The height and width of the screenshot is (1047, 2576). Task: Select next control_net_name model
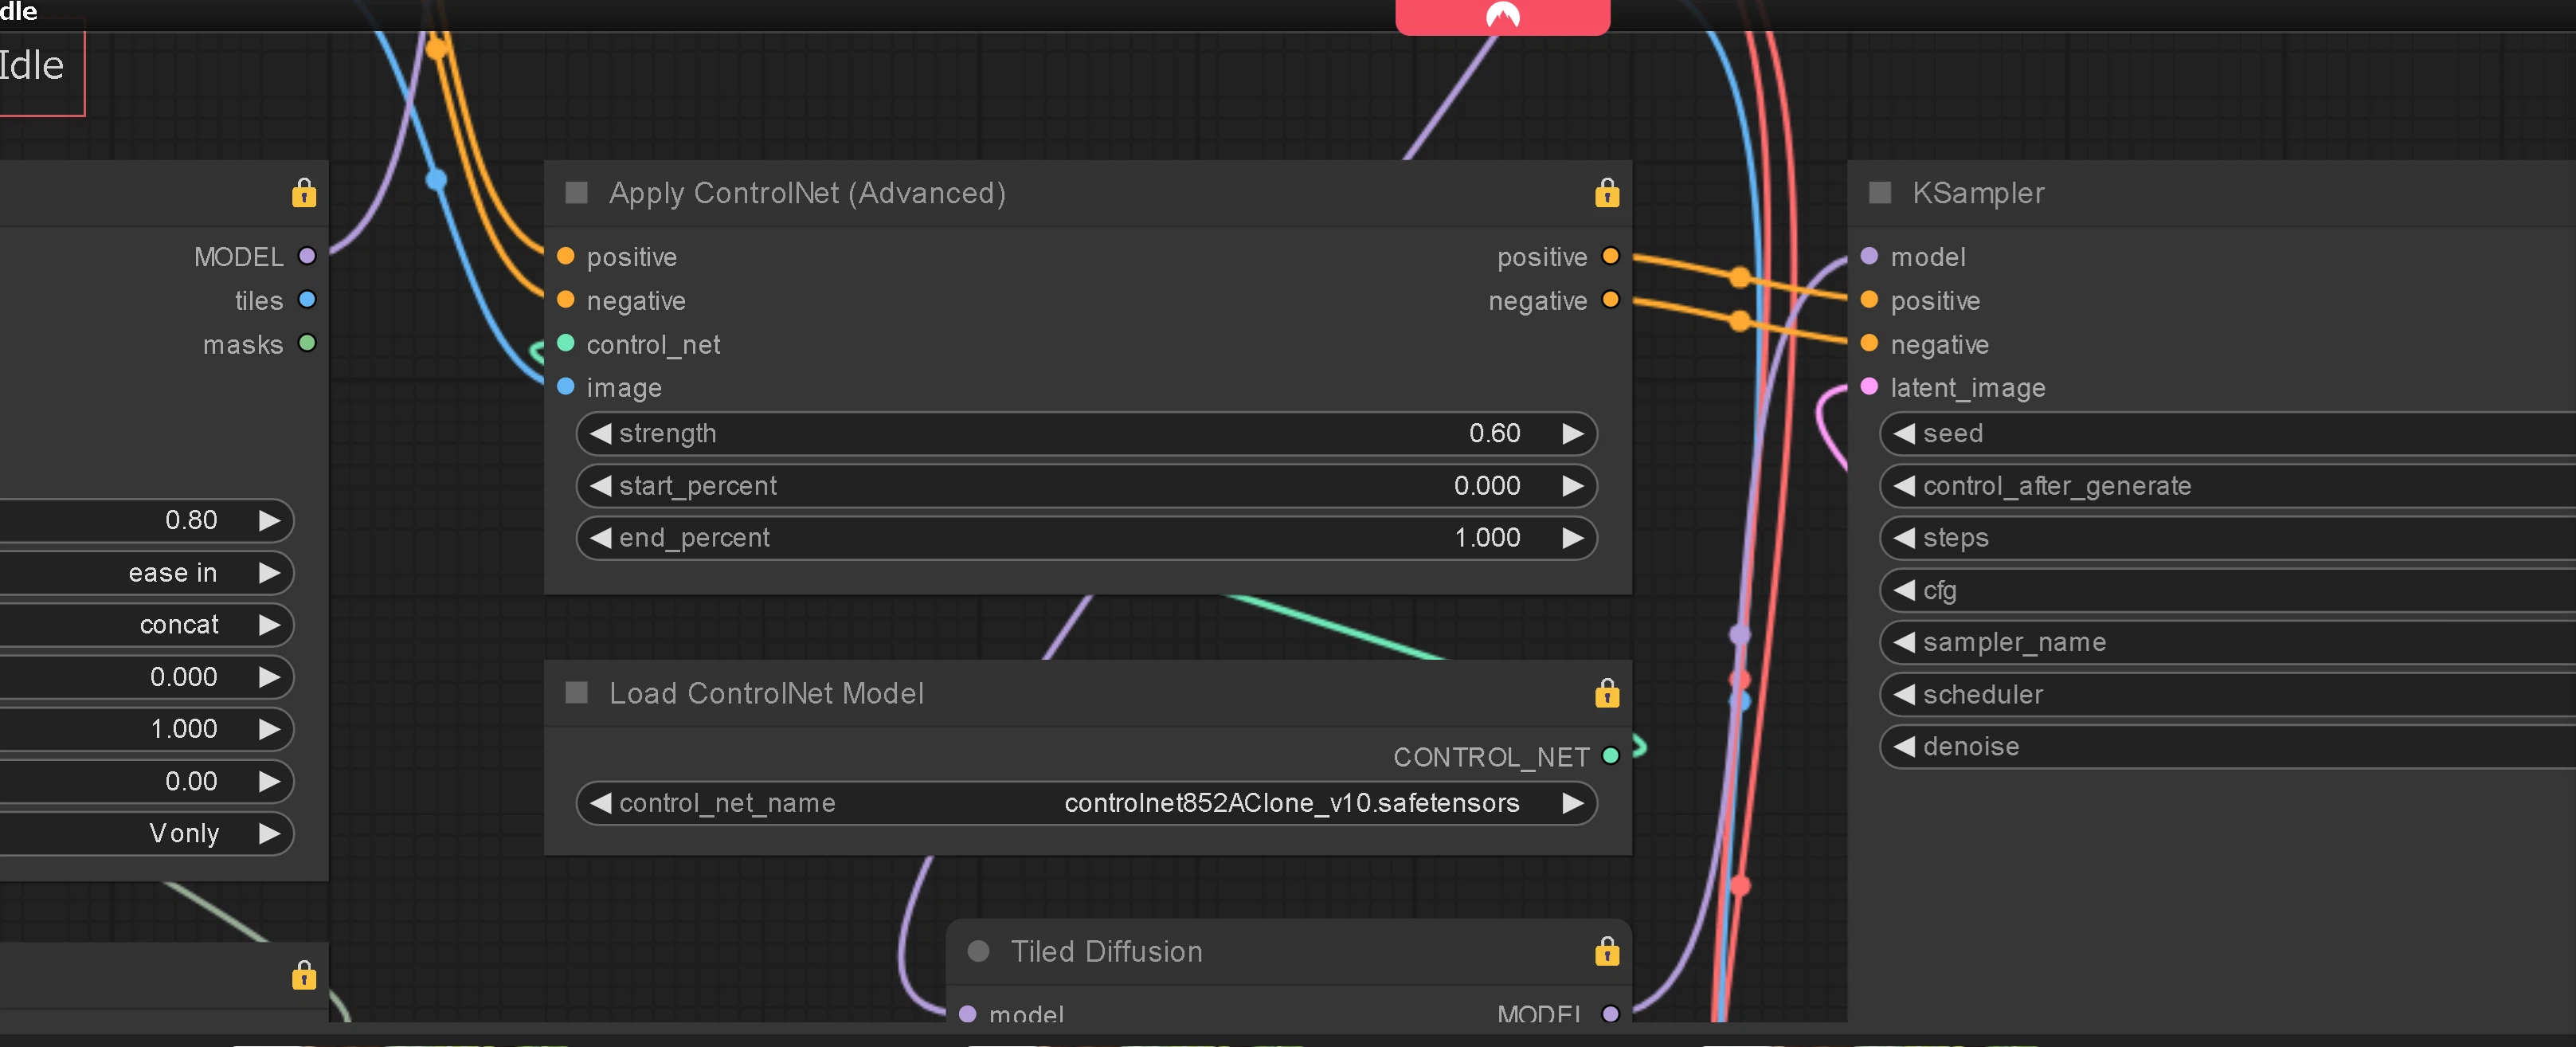1573,803
